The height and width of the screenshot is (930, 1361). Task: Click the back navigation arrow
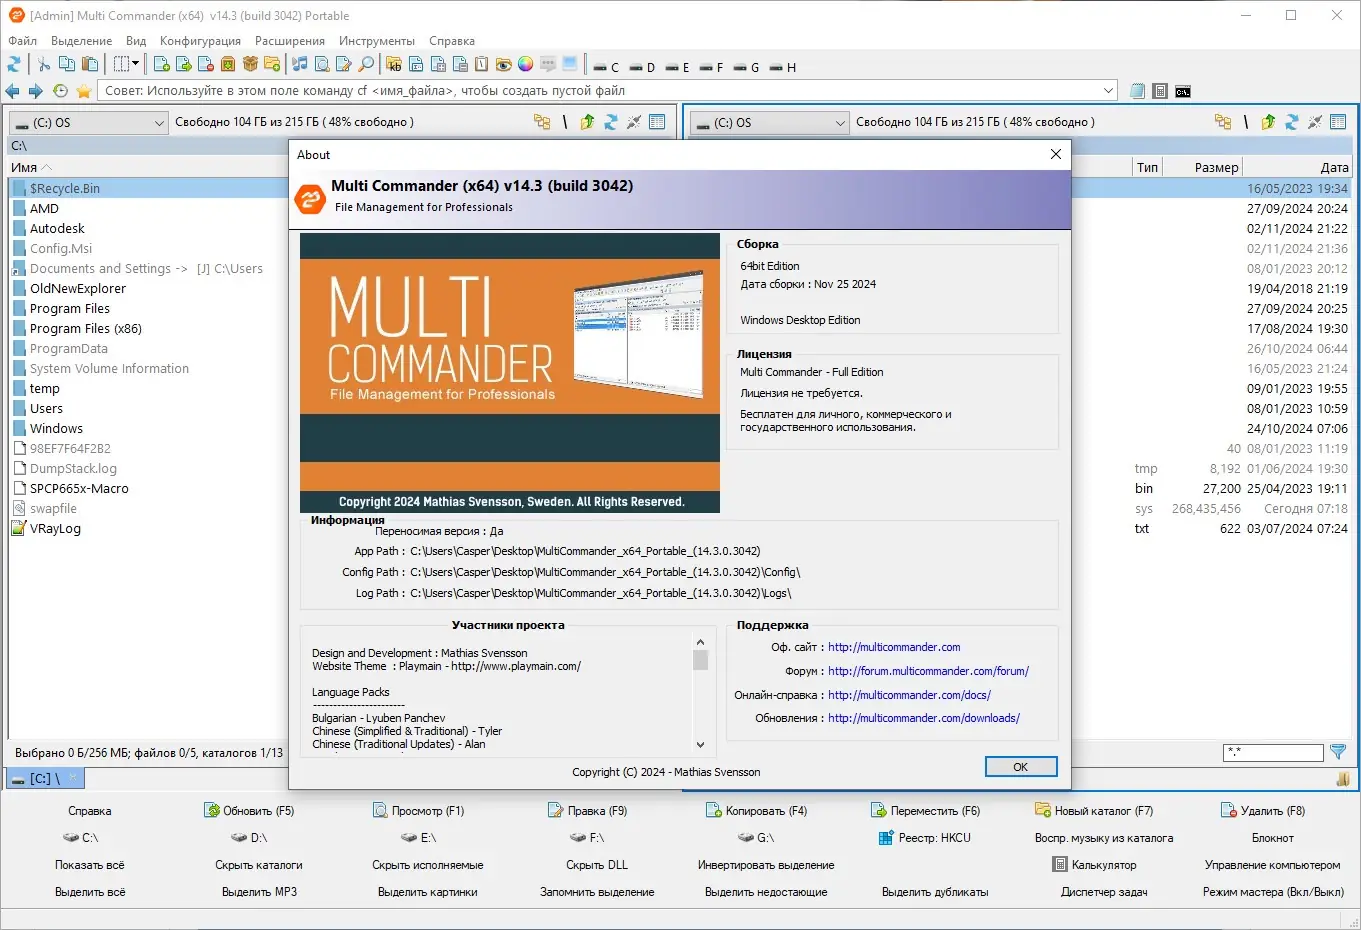pos(12,91)
